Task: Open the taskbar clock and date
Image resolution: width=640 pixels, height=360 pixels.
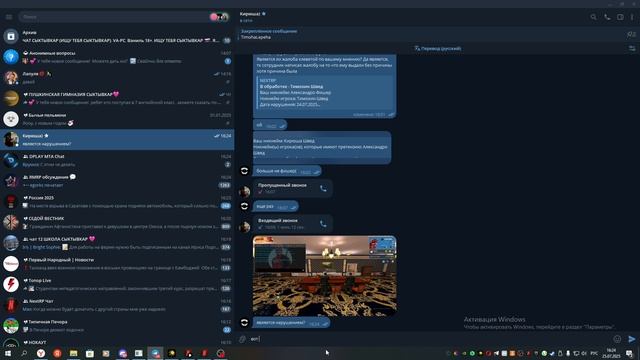Action: [x=611, y=353]
